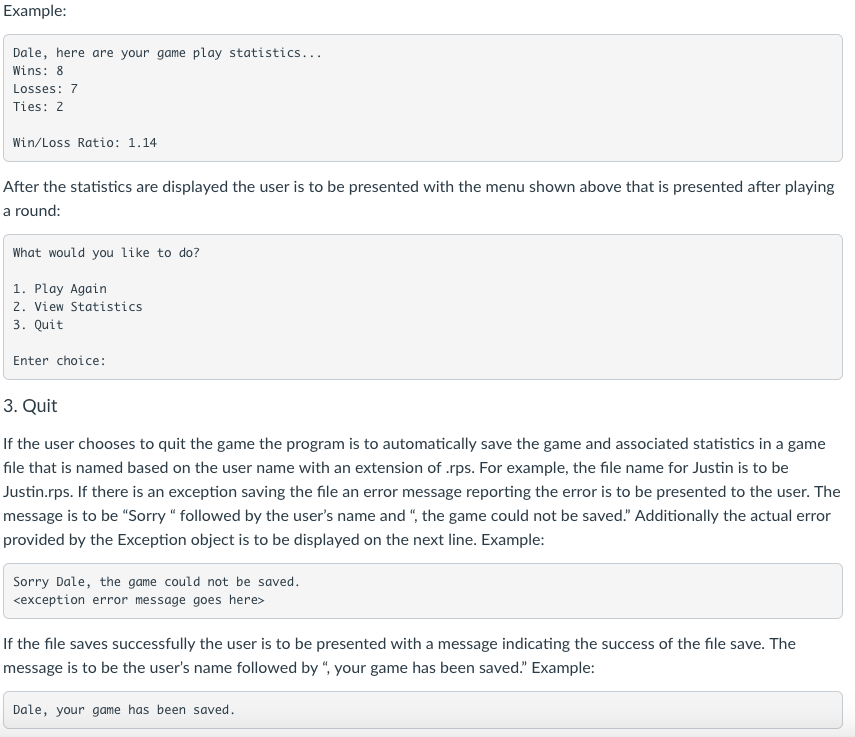Click the "Dale, your game has been saved." line
This screenshot has width=855, height=737.
point(124,710)
